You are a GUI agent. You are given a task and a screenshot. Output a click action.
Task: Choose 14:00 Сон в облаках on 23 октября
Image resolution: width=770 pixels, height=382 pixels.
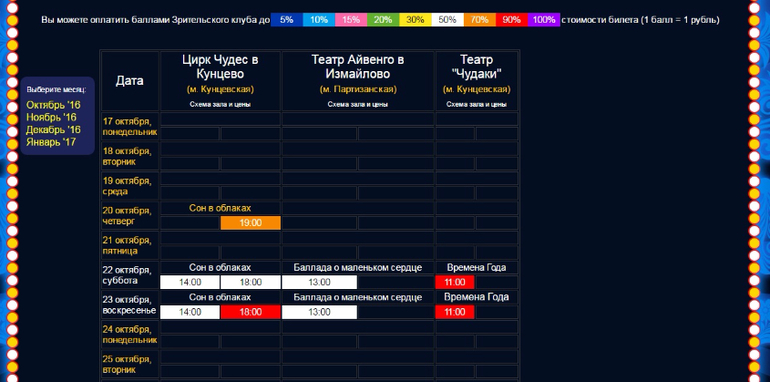(x=190, y=312)
